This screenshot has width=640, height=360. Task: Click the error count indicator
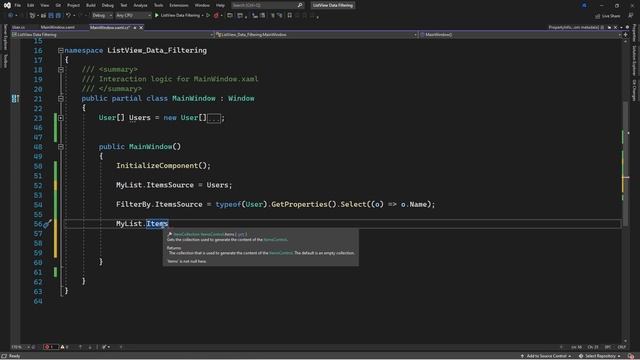point(50,347)
